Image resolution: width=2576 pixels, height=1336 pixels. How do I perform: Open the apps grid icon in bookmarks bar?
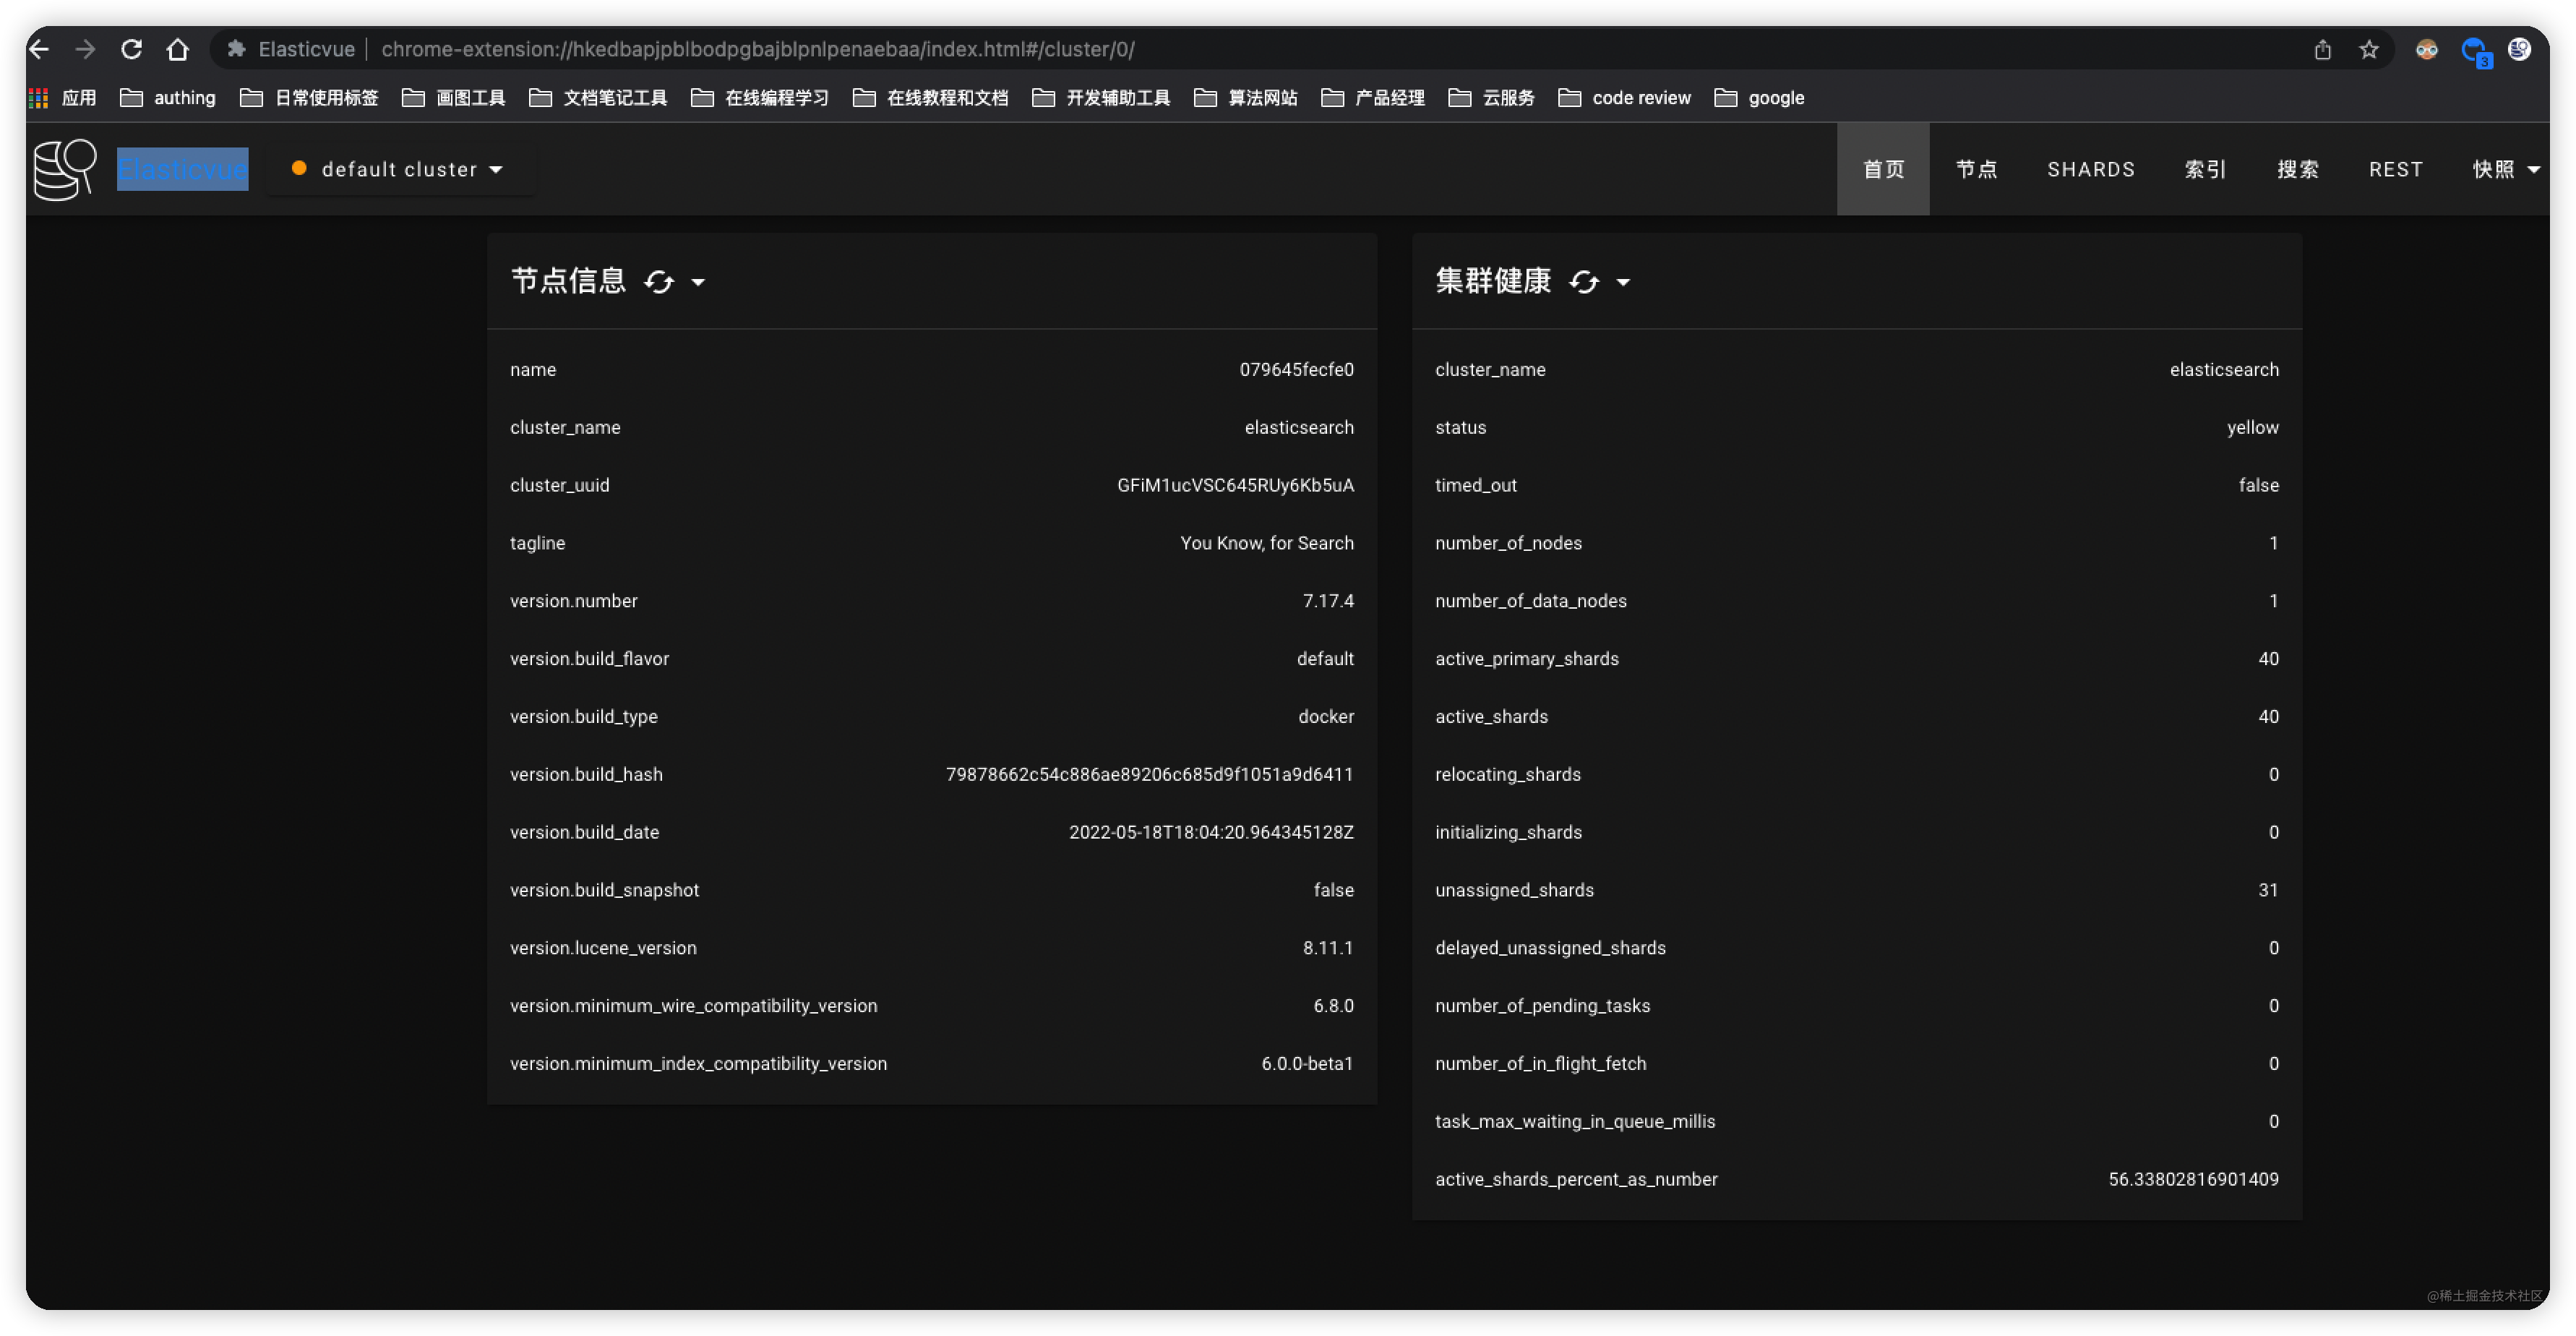39,98
